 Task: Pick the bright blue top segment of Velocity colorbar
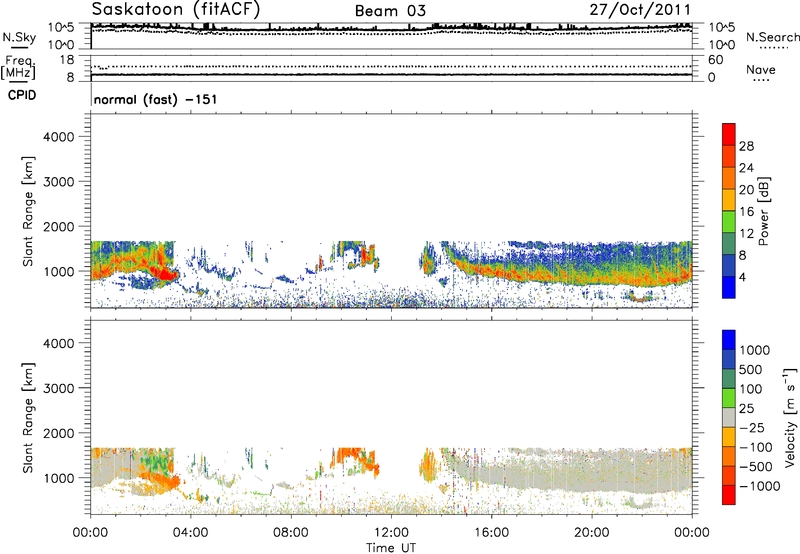click(x=729, y=340)
